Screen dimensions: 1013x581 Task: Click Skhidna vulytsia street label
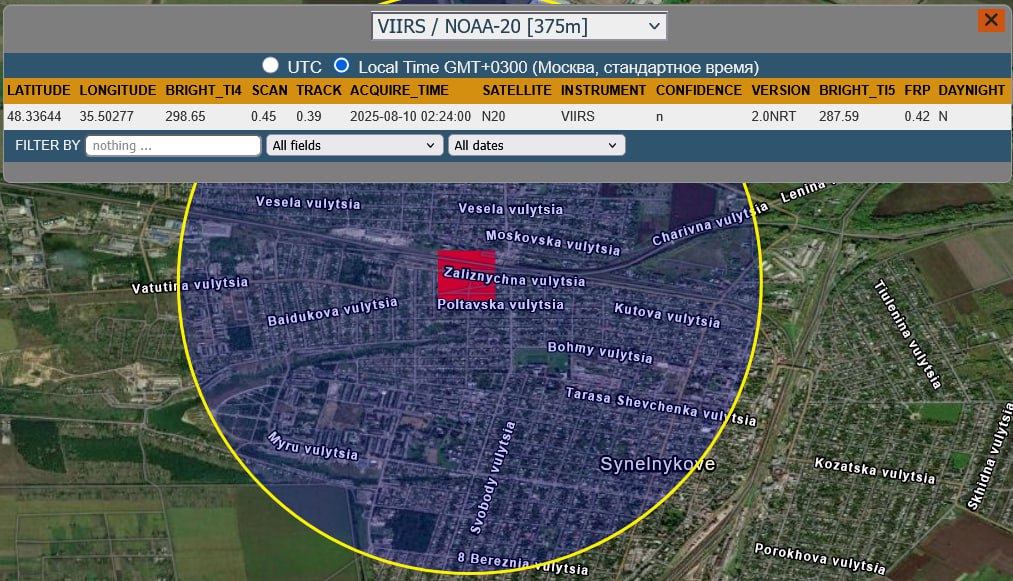pyautogui.click(x=991, y=456)
